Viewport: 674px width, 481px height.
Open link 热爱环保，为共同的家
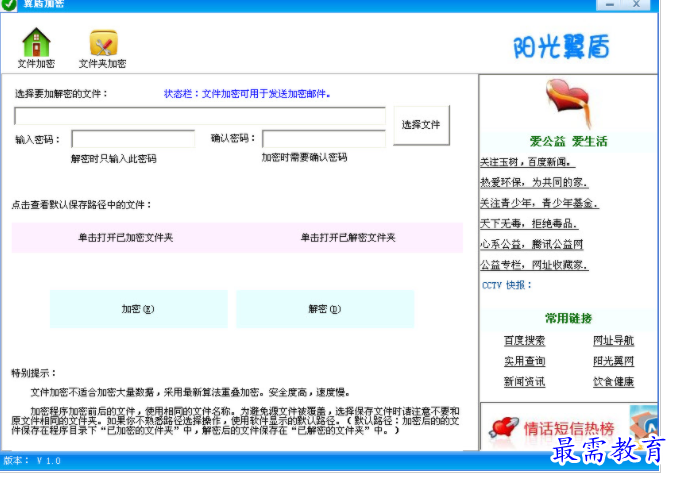click(534, 183)
